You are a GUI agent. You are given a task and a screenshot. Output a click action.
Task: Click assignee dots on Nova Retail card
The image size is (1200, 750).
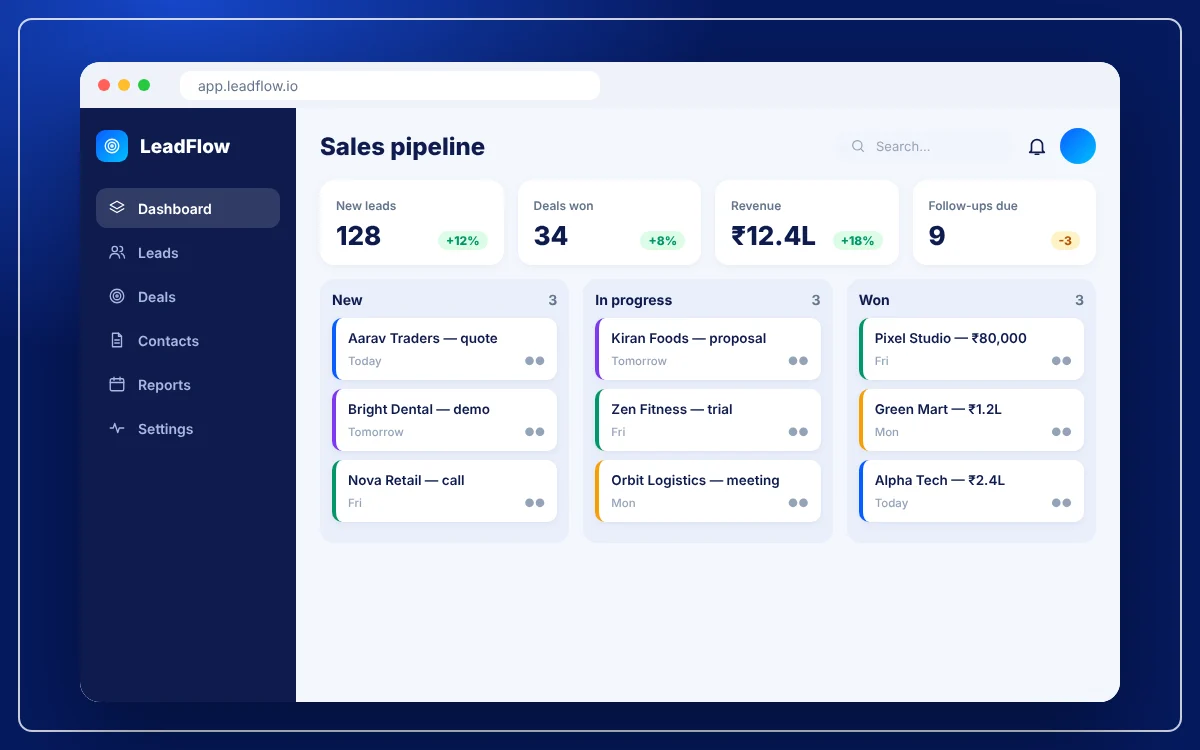click(x=535, y=503)
